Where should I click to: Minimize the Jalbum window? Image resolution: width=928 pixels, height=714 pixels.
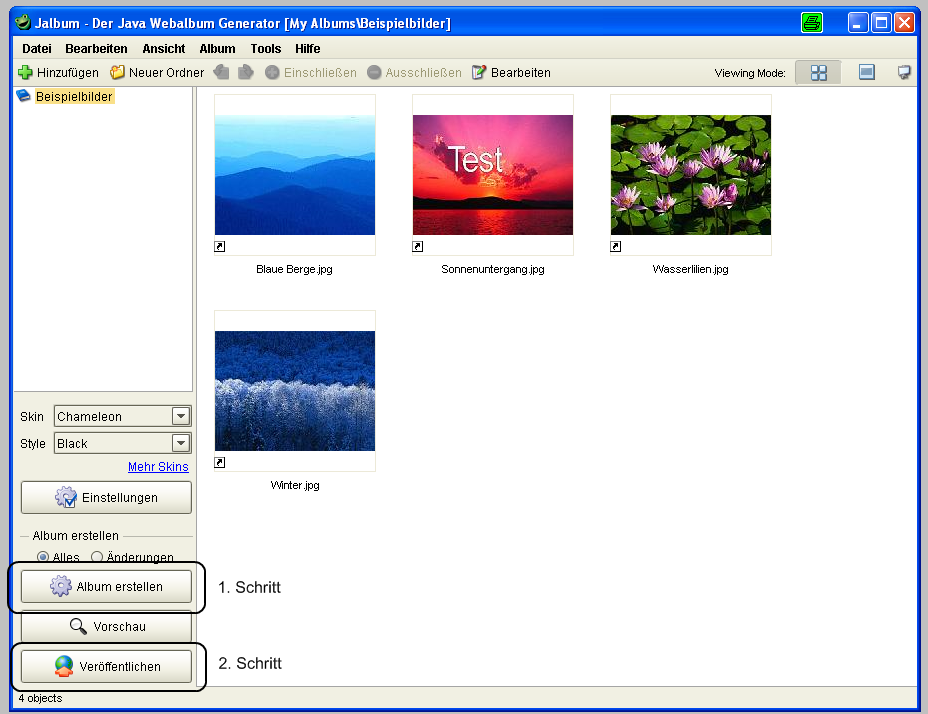pyautogui.click(x=858, y=23)
